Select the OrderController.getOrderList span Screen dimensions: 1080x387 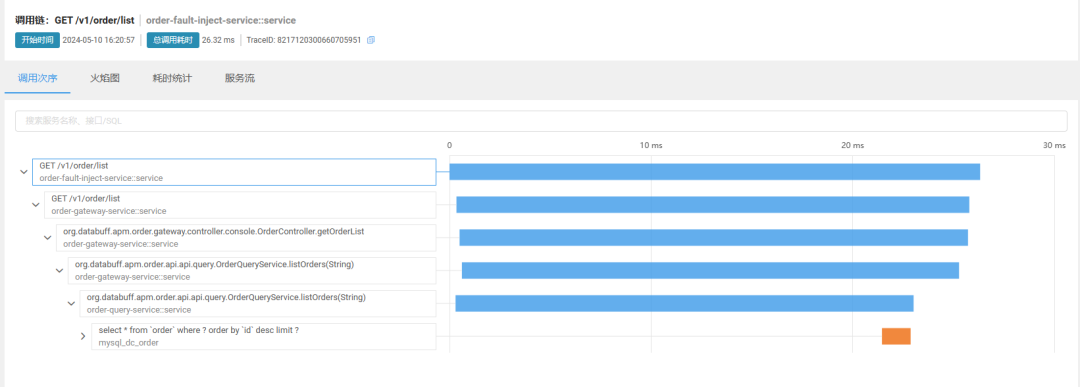tap(246, 238)
